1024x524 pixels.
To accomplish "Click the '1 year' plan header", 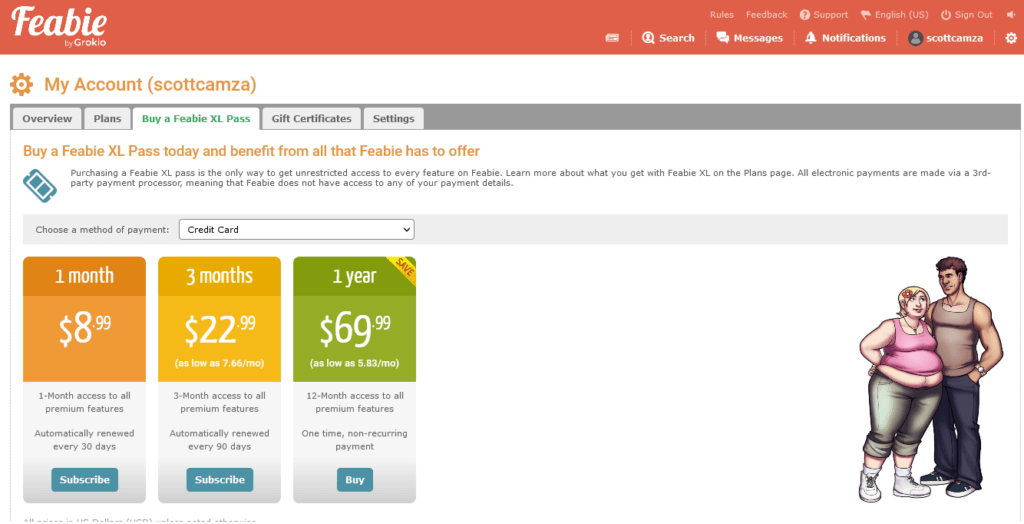I will click(355, 276).
